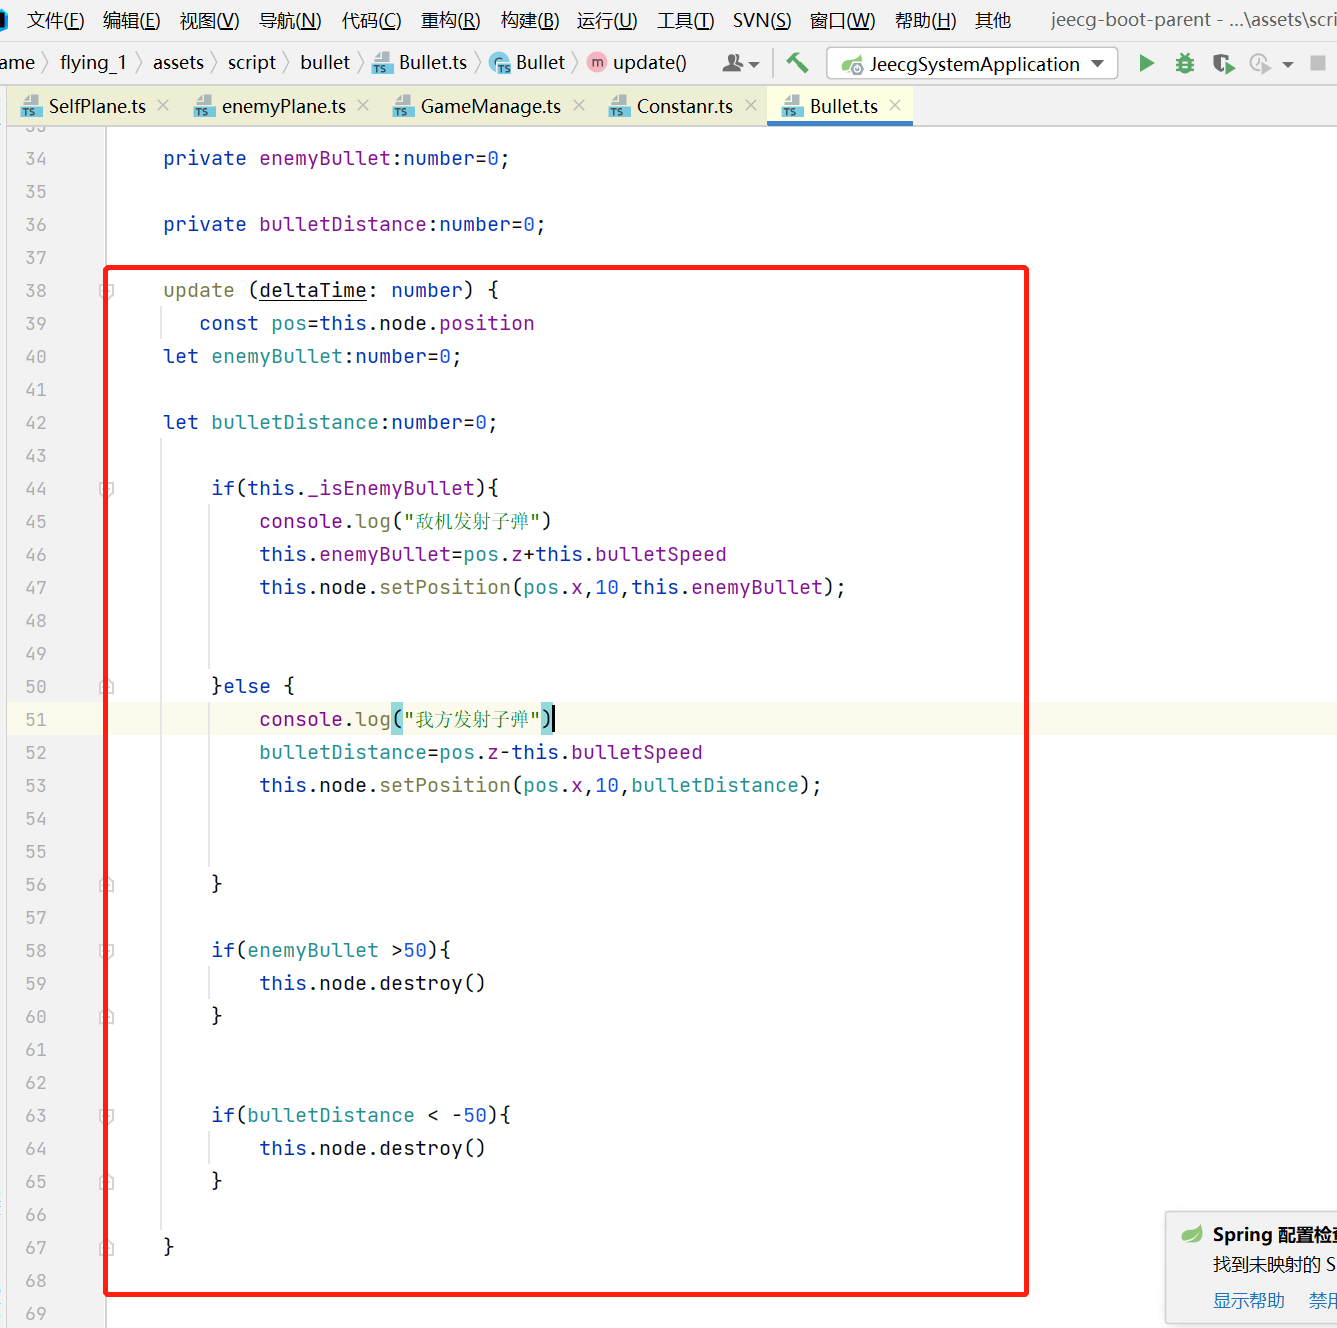Click the assets breadcrumb folder

(x=178, y=63)
